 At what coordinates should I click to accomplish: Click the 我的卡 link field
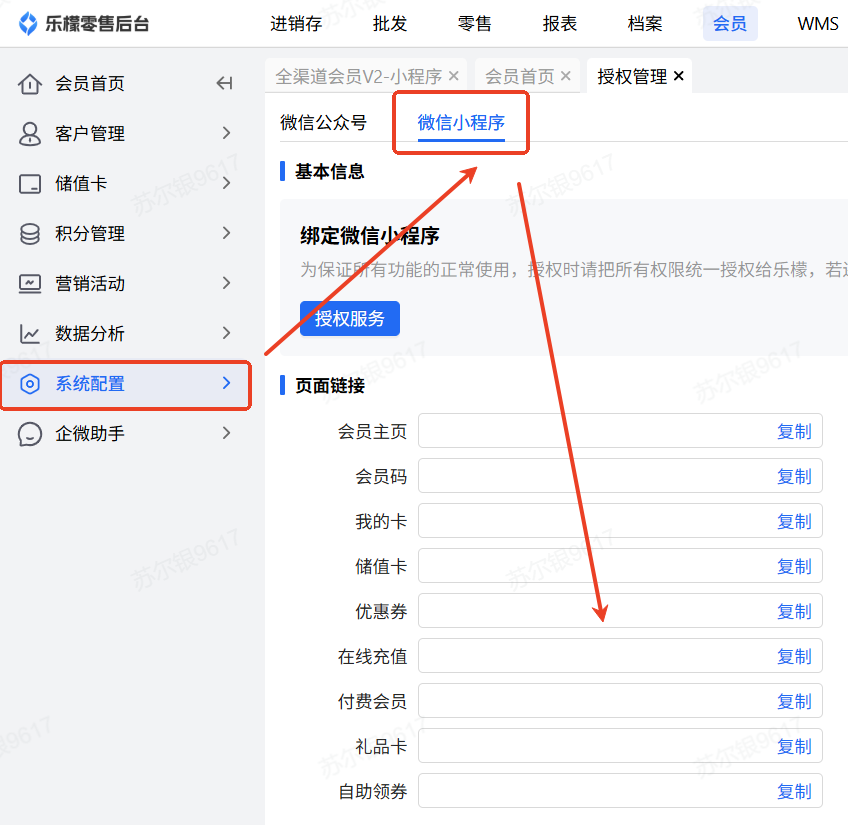tap(620, 520)
